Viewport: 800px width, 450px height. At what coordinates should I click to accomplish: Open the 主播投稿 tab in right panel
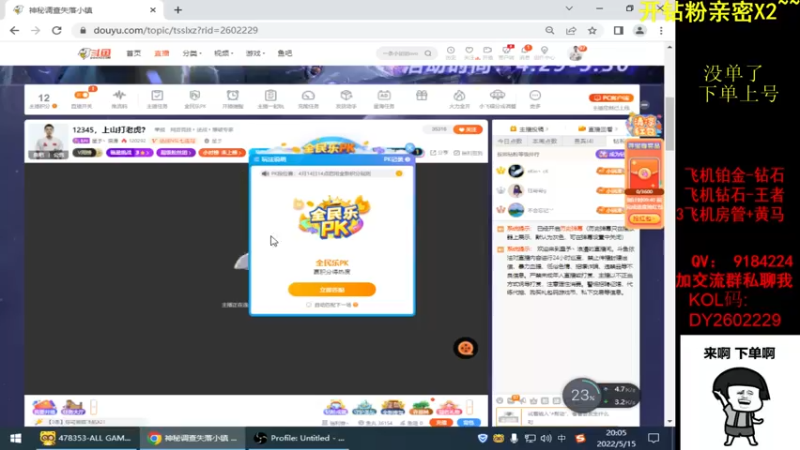[x=528, y=129]
